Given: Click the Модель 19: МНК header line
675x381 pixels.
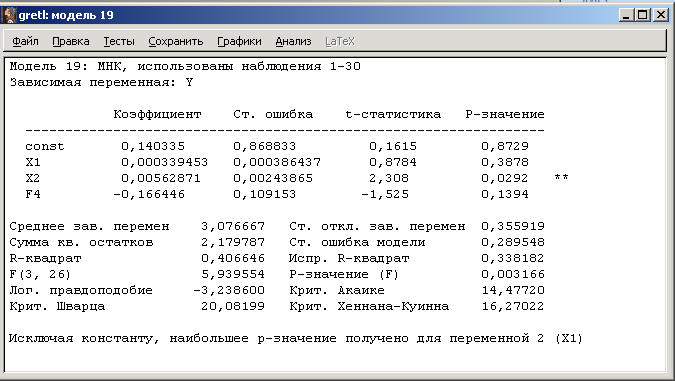Looking at the screenshot, I should coord(185,66).
